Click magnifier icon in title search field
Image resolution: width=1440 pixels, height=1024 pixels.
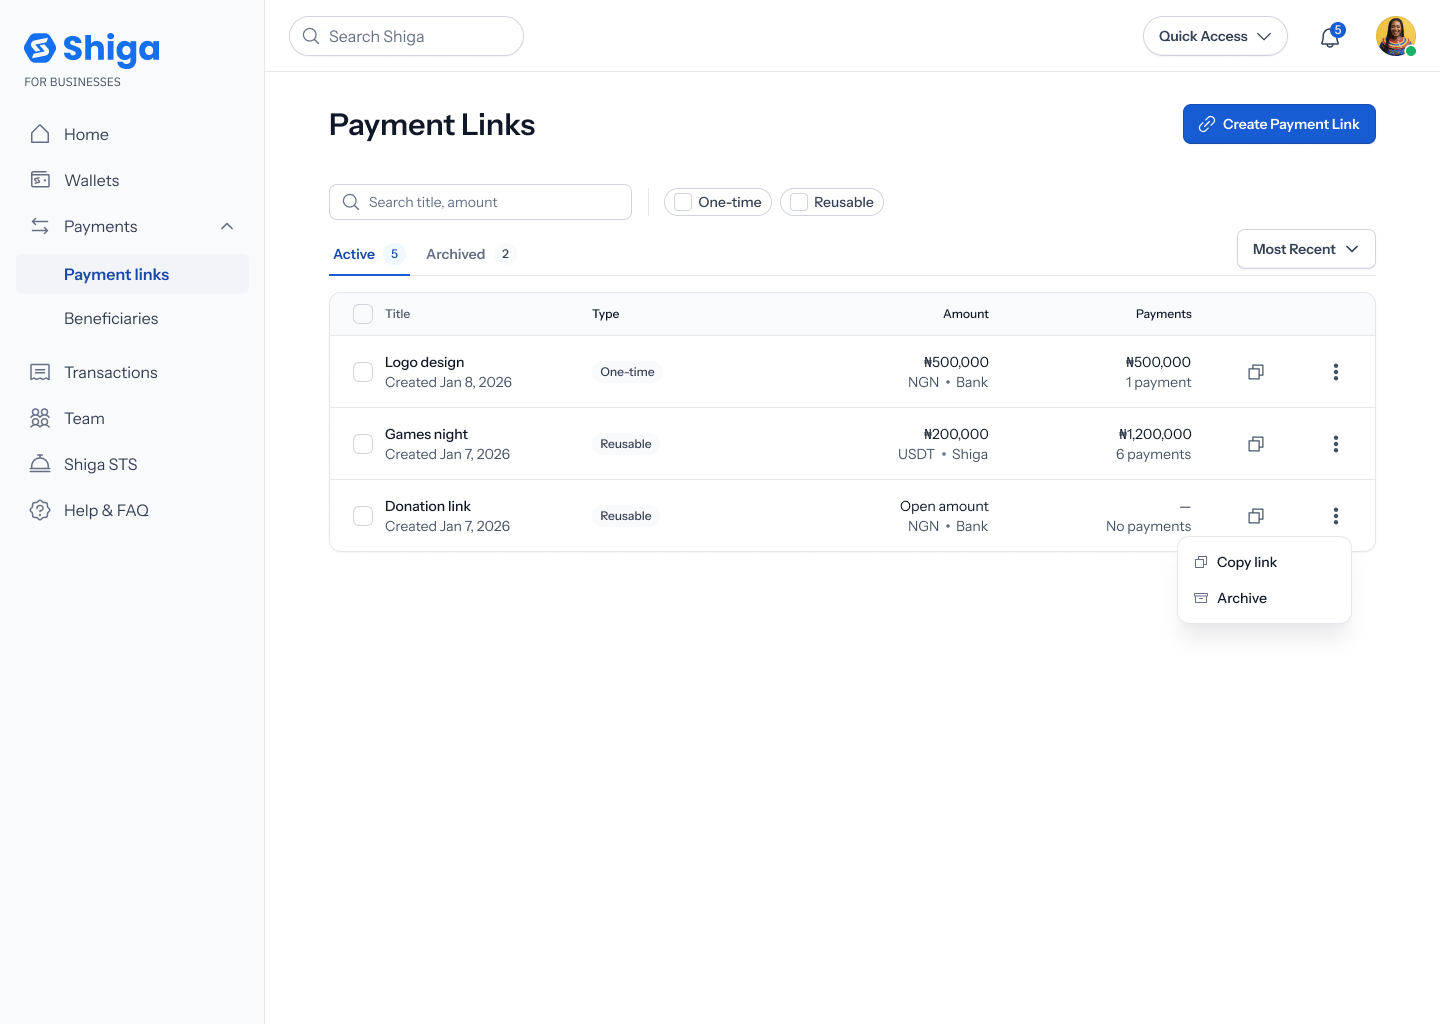pos(351,202)
